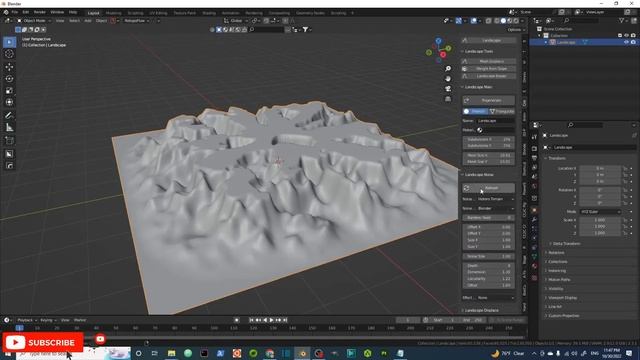
Task: Select the Scale tool
Action: tap(9, 90)
